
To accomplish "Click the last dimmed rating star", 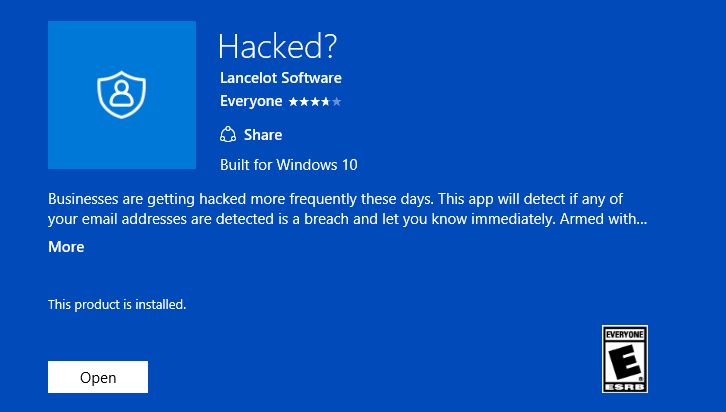I will pos(337,101).
